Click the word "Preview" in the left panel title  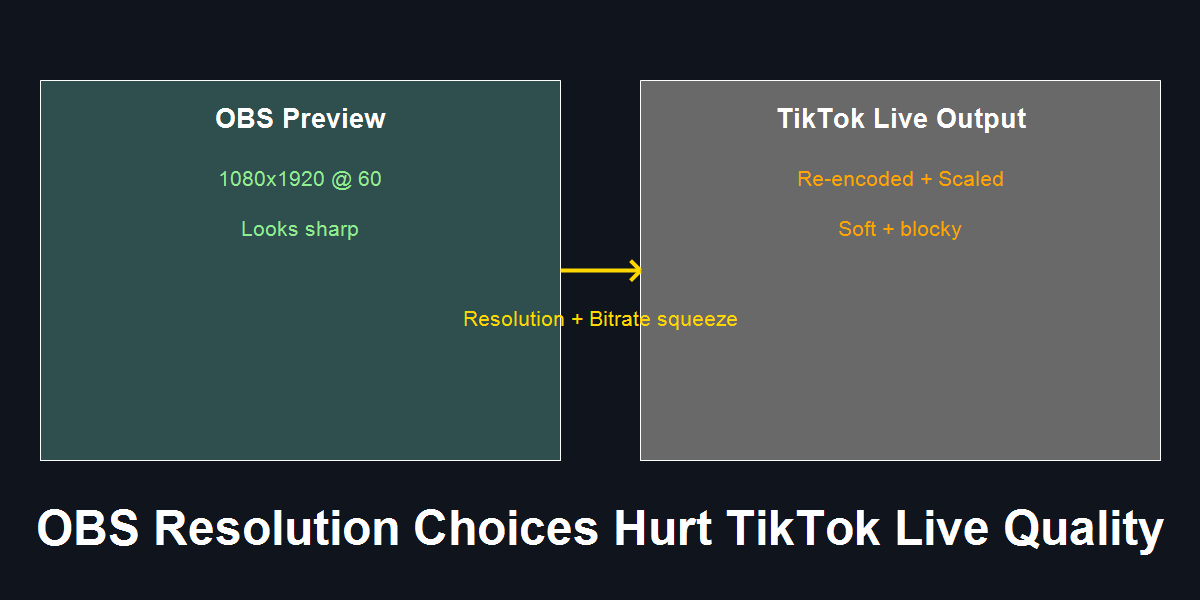point(333,119)
